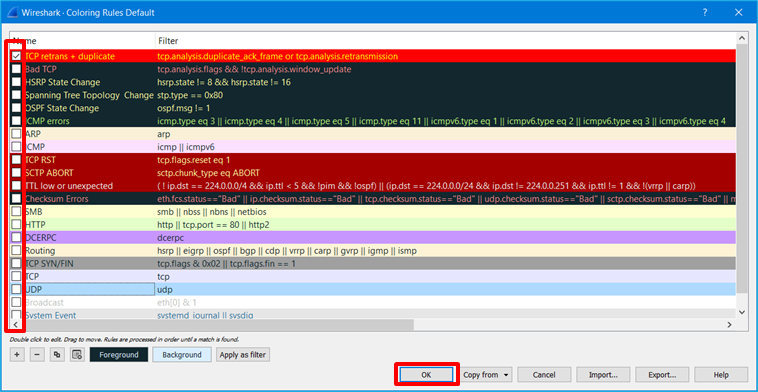Viewport: 758px width, 392px height.
Task: Select the TCP SYN/FIN filter text
Action: [x=226, y=263]
